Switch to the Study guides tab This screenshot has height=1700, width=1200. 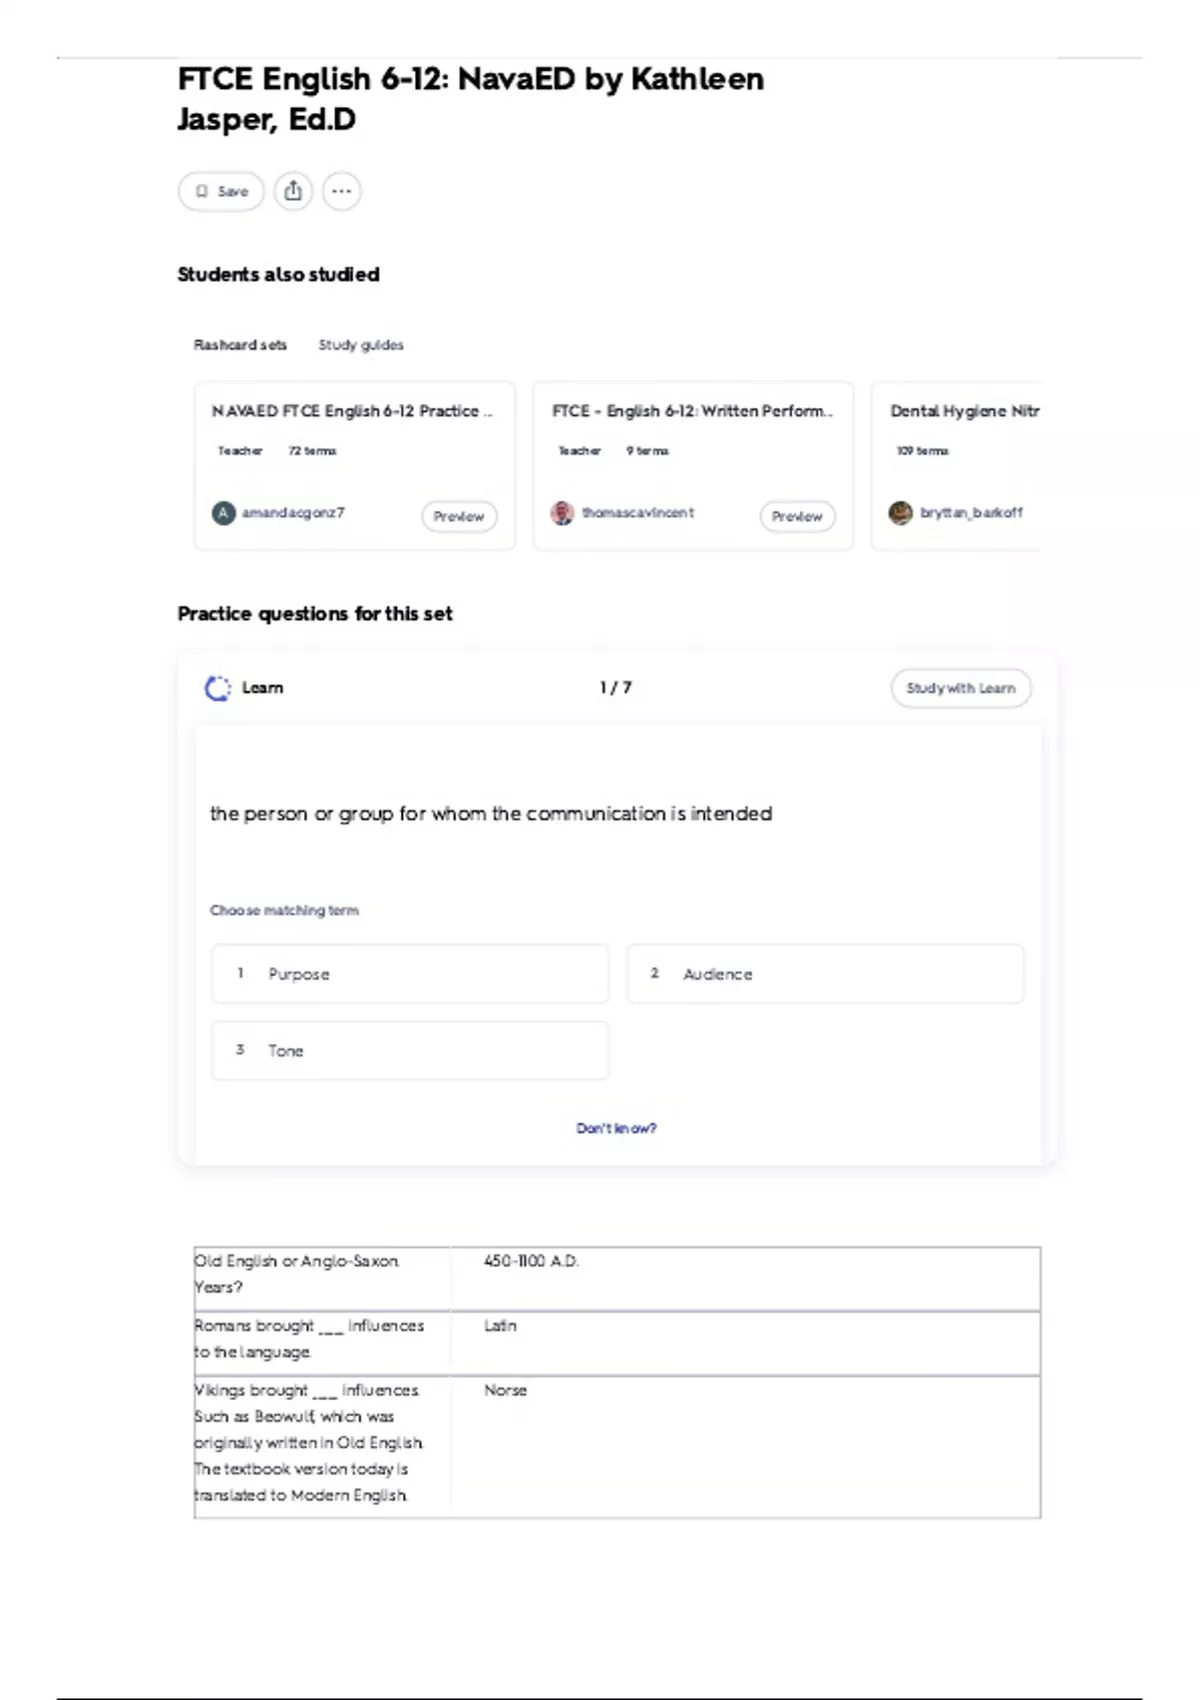[361, 345]
